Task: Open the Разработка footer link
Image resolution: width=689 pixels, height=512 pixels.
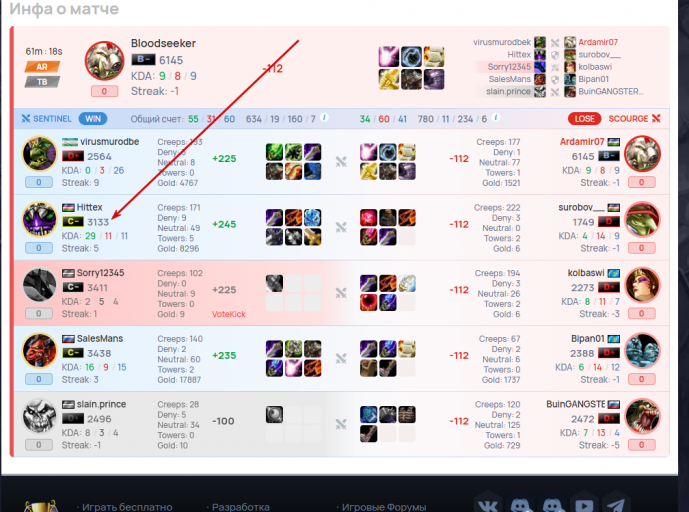Action: click(240, 507)
